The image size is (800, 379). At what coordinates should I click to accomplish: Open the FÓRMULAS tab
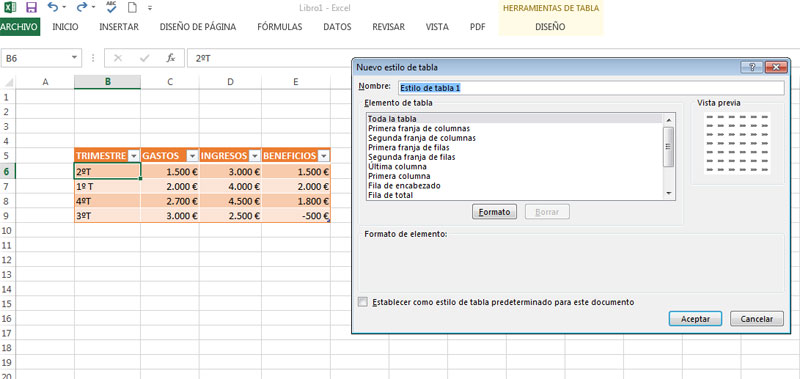pyautogui.click(x=280, y=27)
